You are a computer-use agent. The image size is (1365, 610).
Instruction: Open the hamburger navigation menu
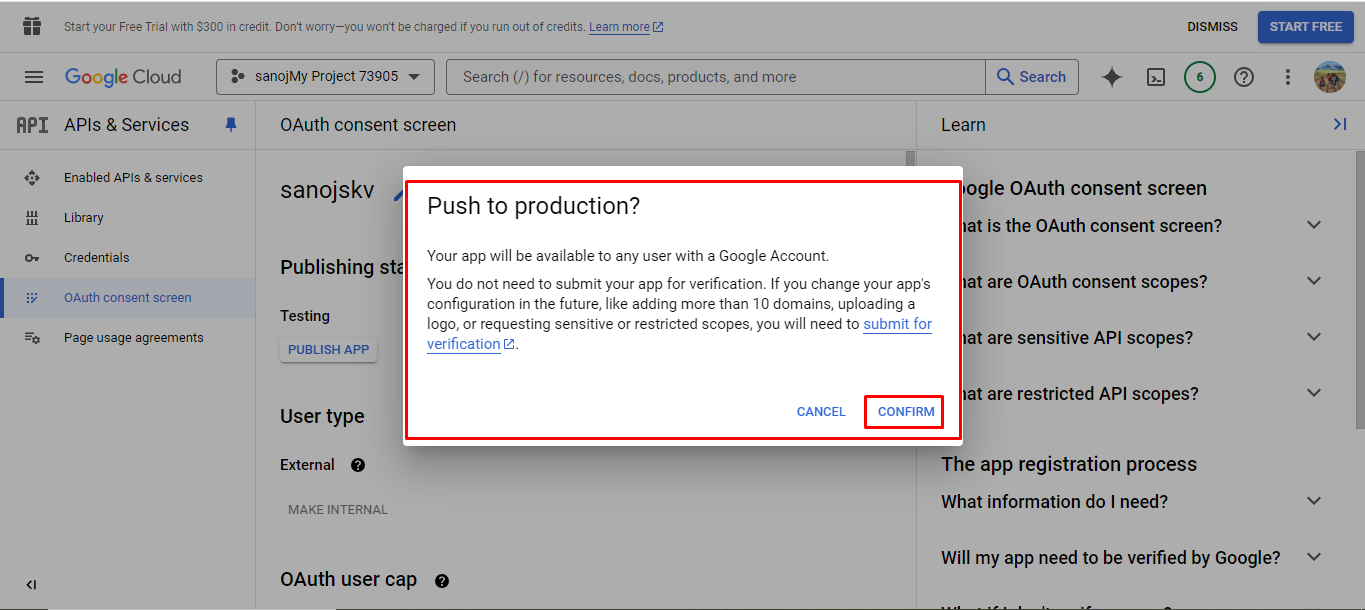34,77
